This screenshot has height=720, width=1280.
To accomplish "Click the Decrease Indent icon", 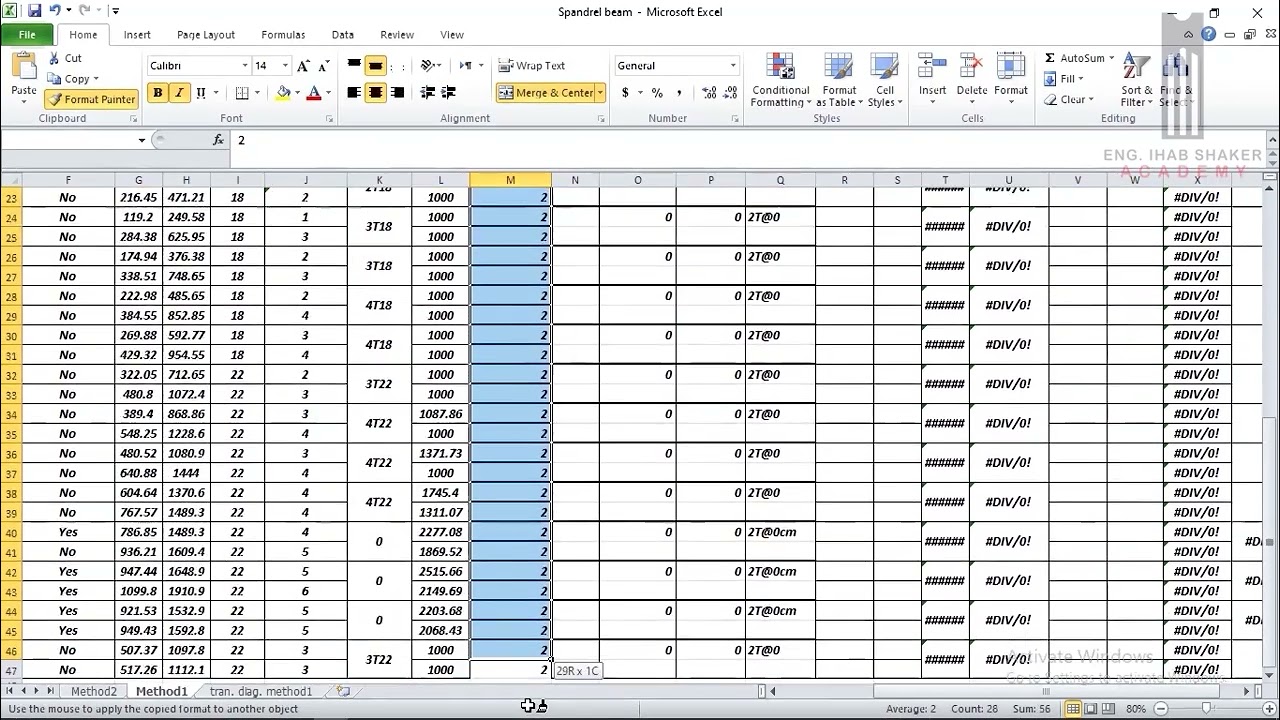I will pos(428,93).
